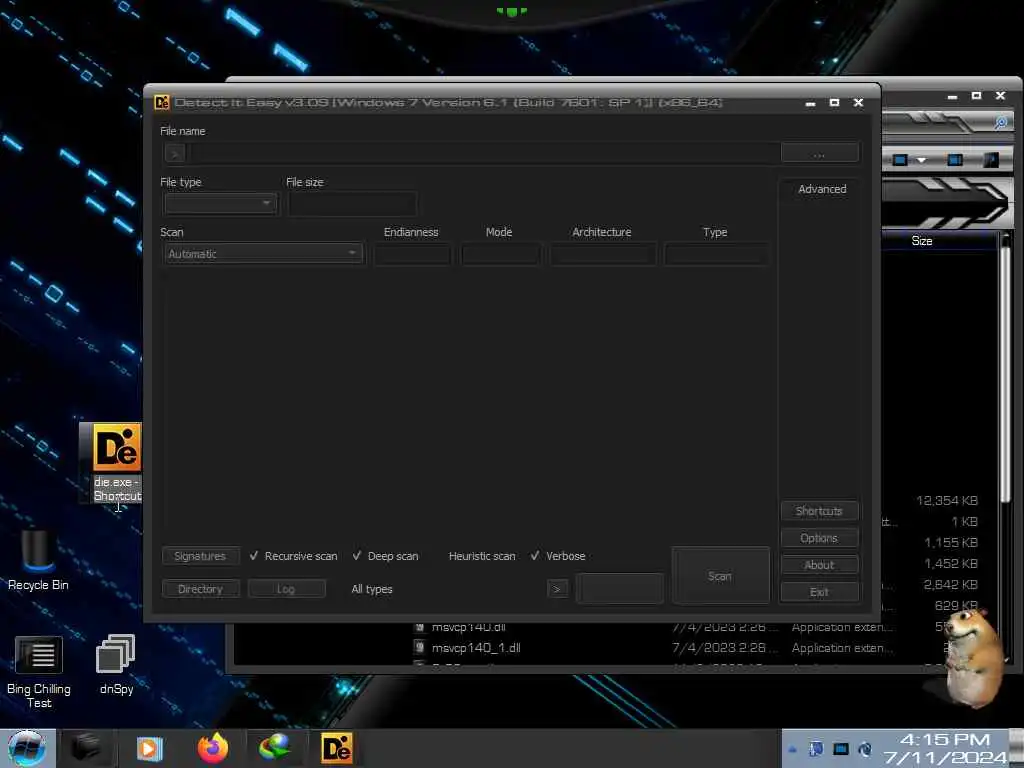Open die.exe Shortcut desktop icon
Screen dimensions: 1024x768
coord(117,462)
